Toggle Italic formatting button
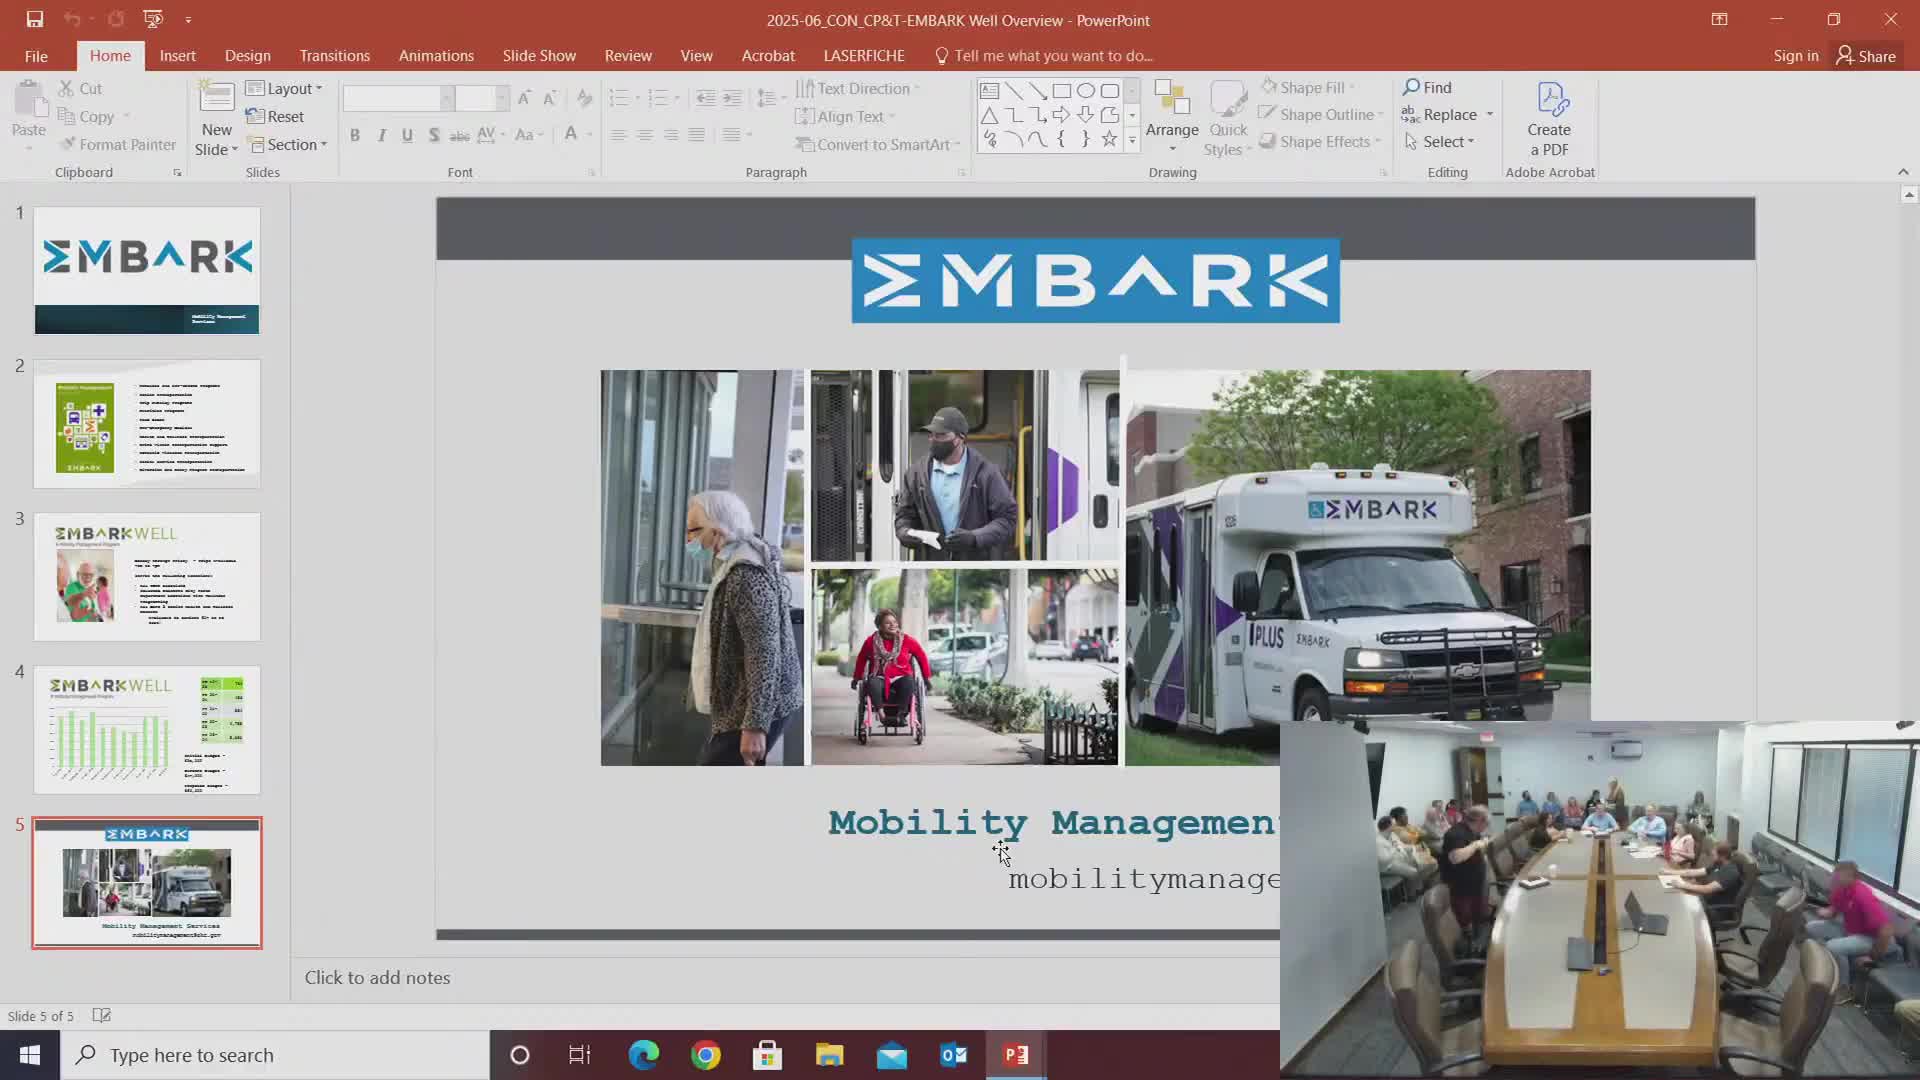The width and height of the screenshot is (1920, 1080). click(381, 135)
